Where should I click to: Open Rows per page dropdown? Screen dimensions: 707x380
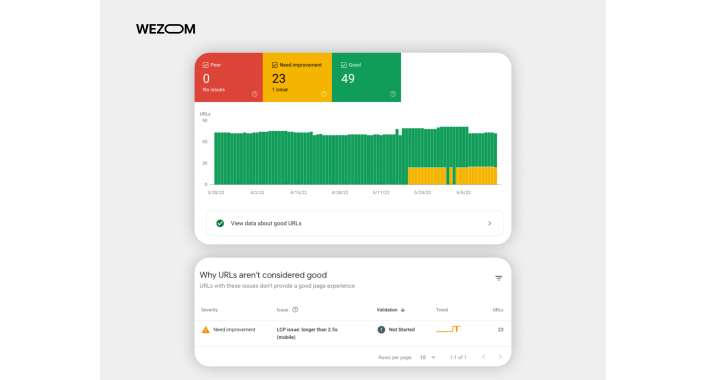click(x=428, y=357)
